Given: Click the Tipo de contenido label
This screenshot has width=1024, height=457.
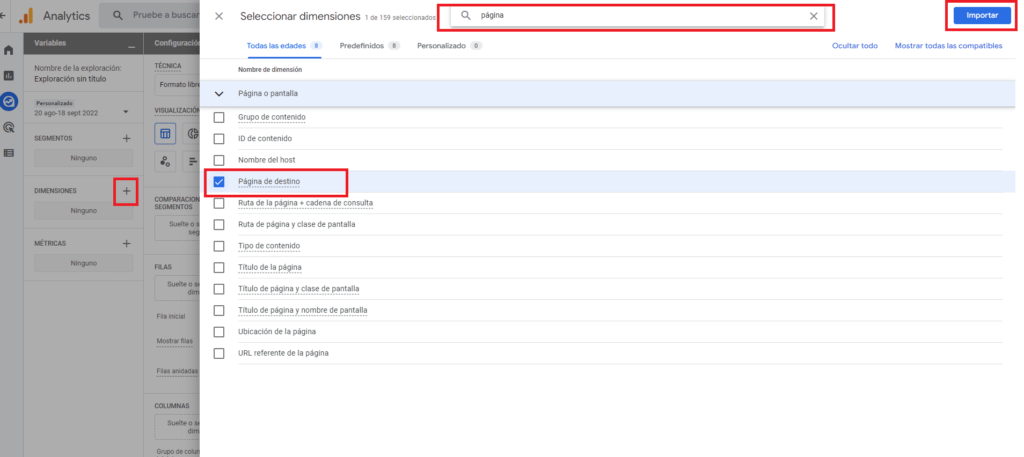Looking at the screenshot, I should tap(269, 246).
